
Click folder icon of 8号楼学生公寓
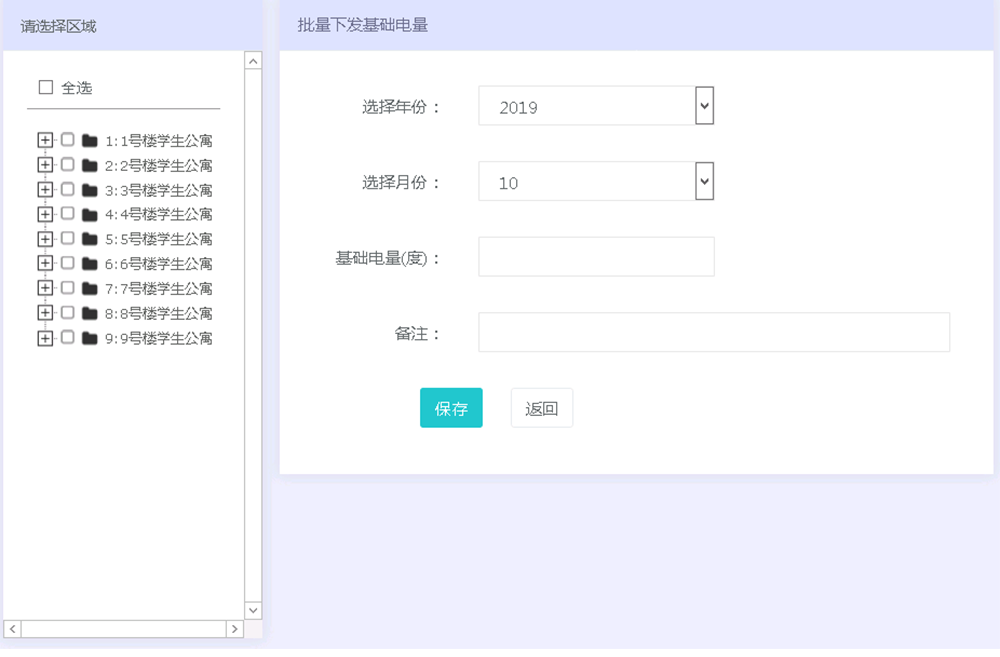pyautogui.click(x=89, y=313)
